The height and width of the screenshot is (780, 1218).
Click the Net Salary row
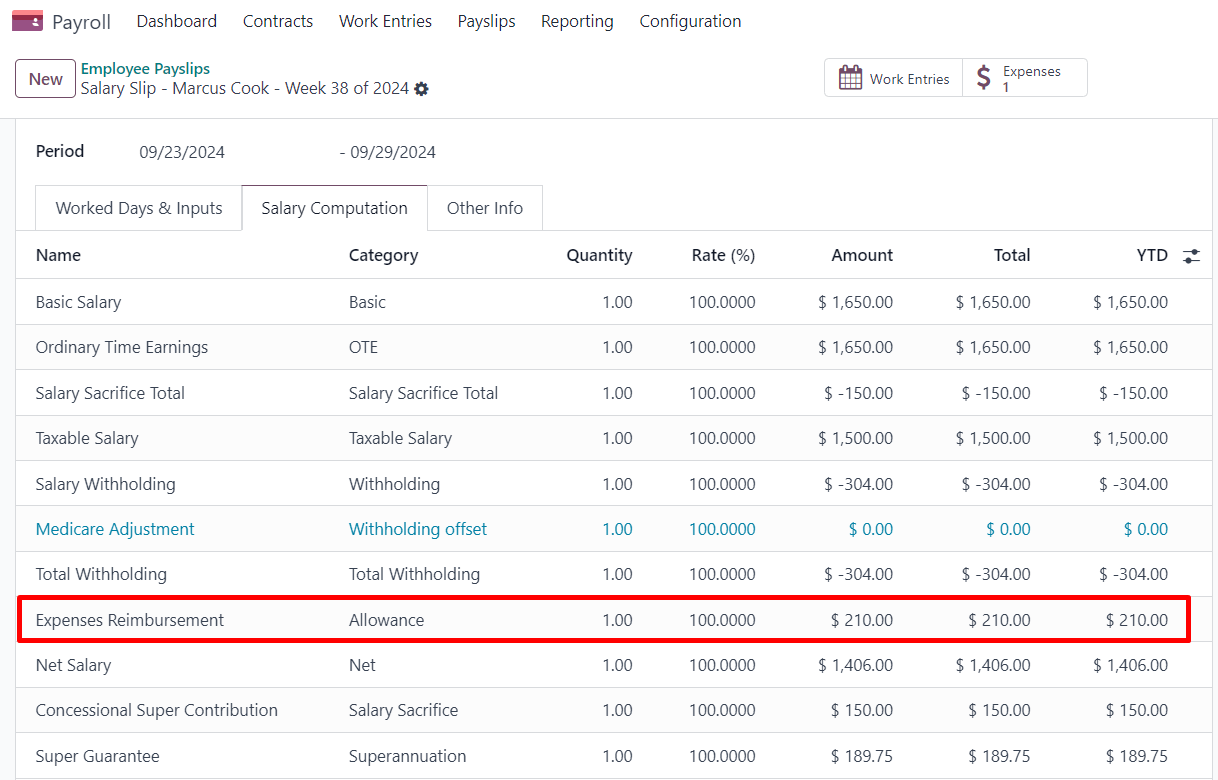point(73,665)
